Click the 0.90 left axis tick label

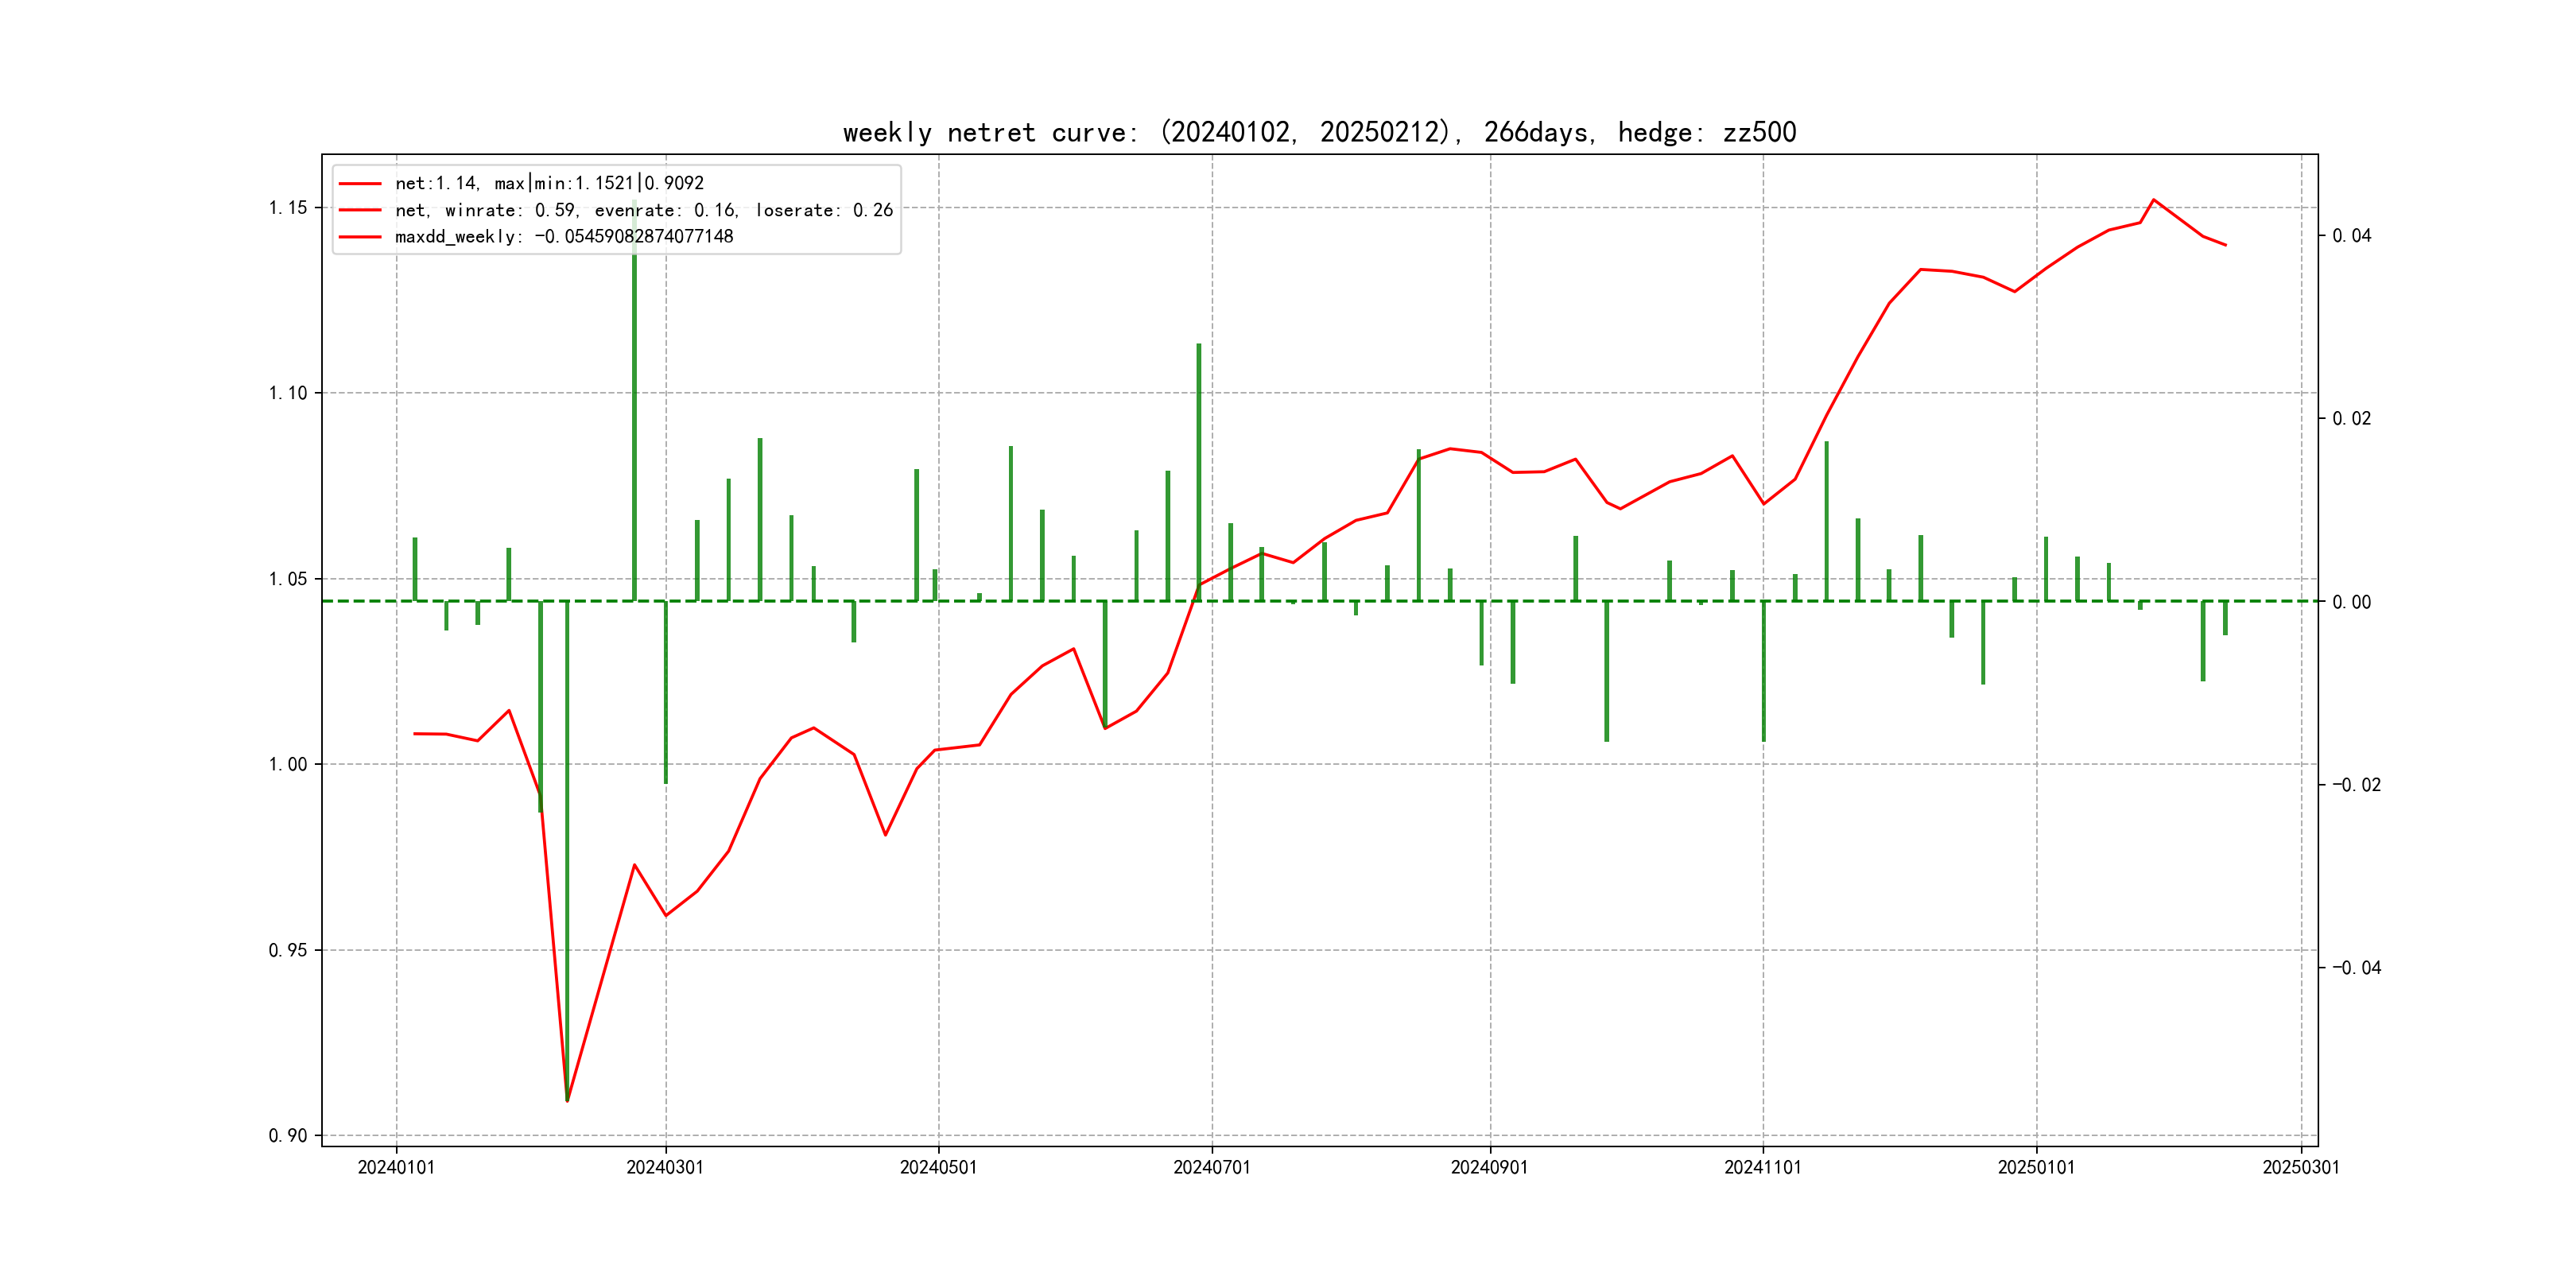click(x=288, y=1135)
